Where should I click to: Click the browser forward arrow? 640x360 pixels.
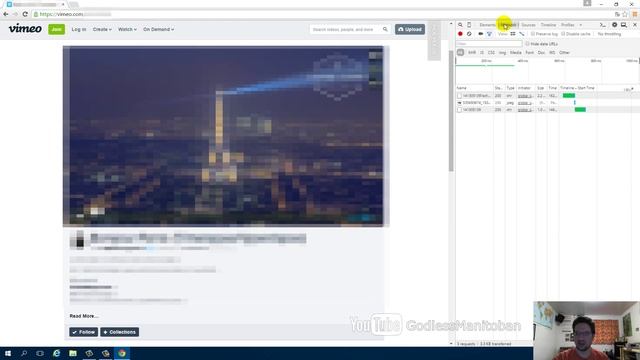(x=15, y=14)
